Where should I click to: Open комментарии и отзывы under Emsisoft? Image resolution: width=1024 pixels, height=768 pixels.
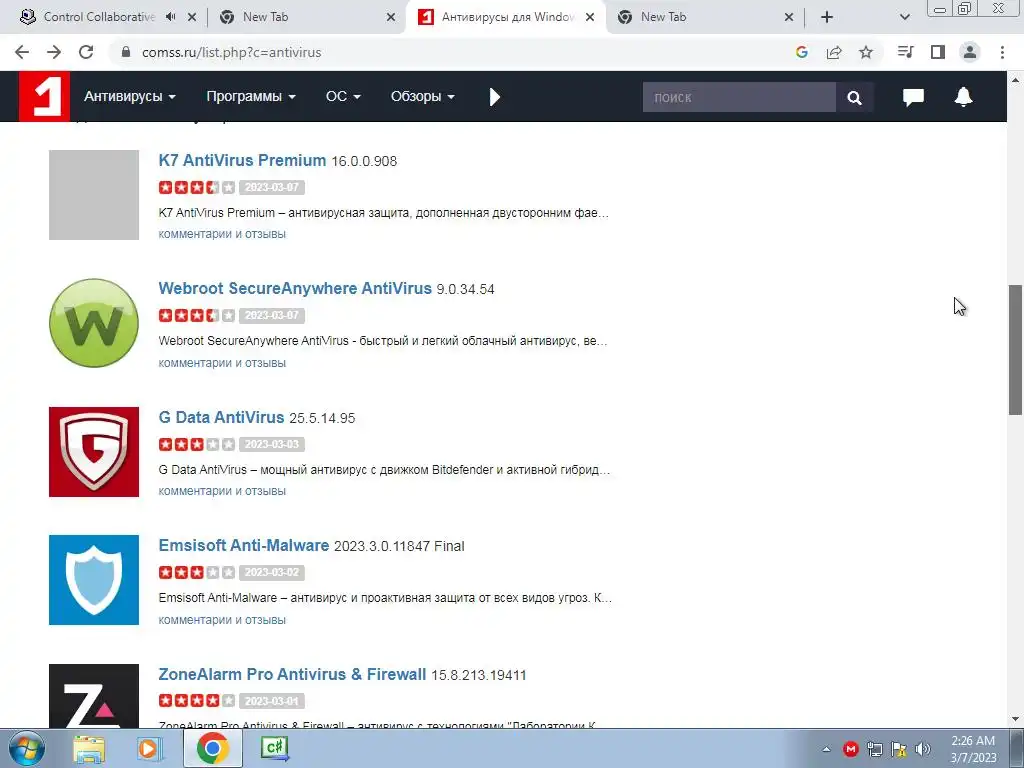(x=222, y=620)
